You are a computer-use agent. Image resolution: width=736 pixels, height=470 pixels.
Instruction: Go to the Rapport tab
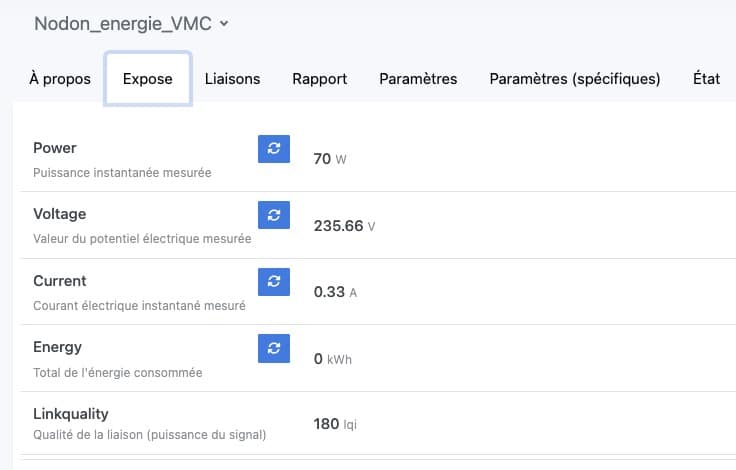[x=320, y=79]
